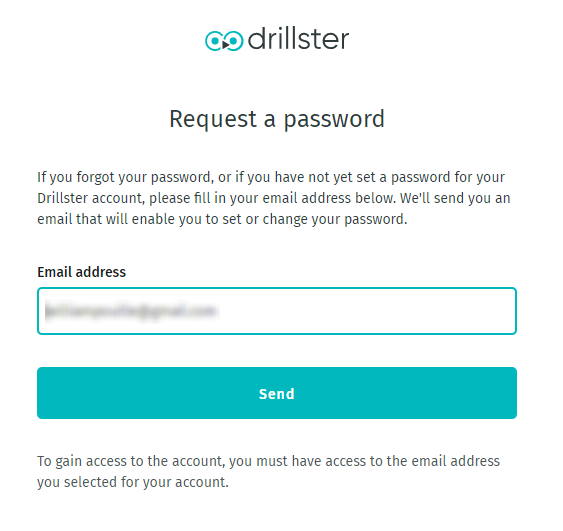Click the line starting "Drillster account, please fill"
563x531 pixels.
(x=274, y=198)
